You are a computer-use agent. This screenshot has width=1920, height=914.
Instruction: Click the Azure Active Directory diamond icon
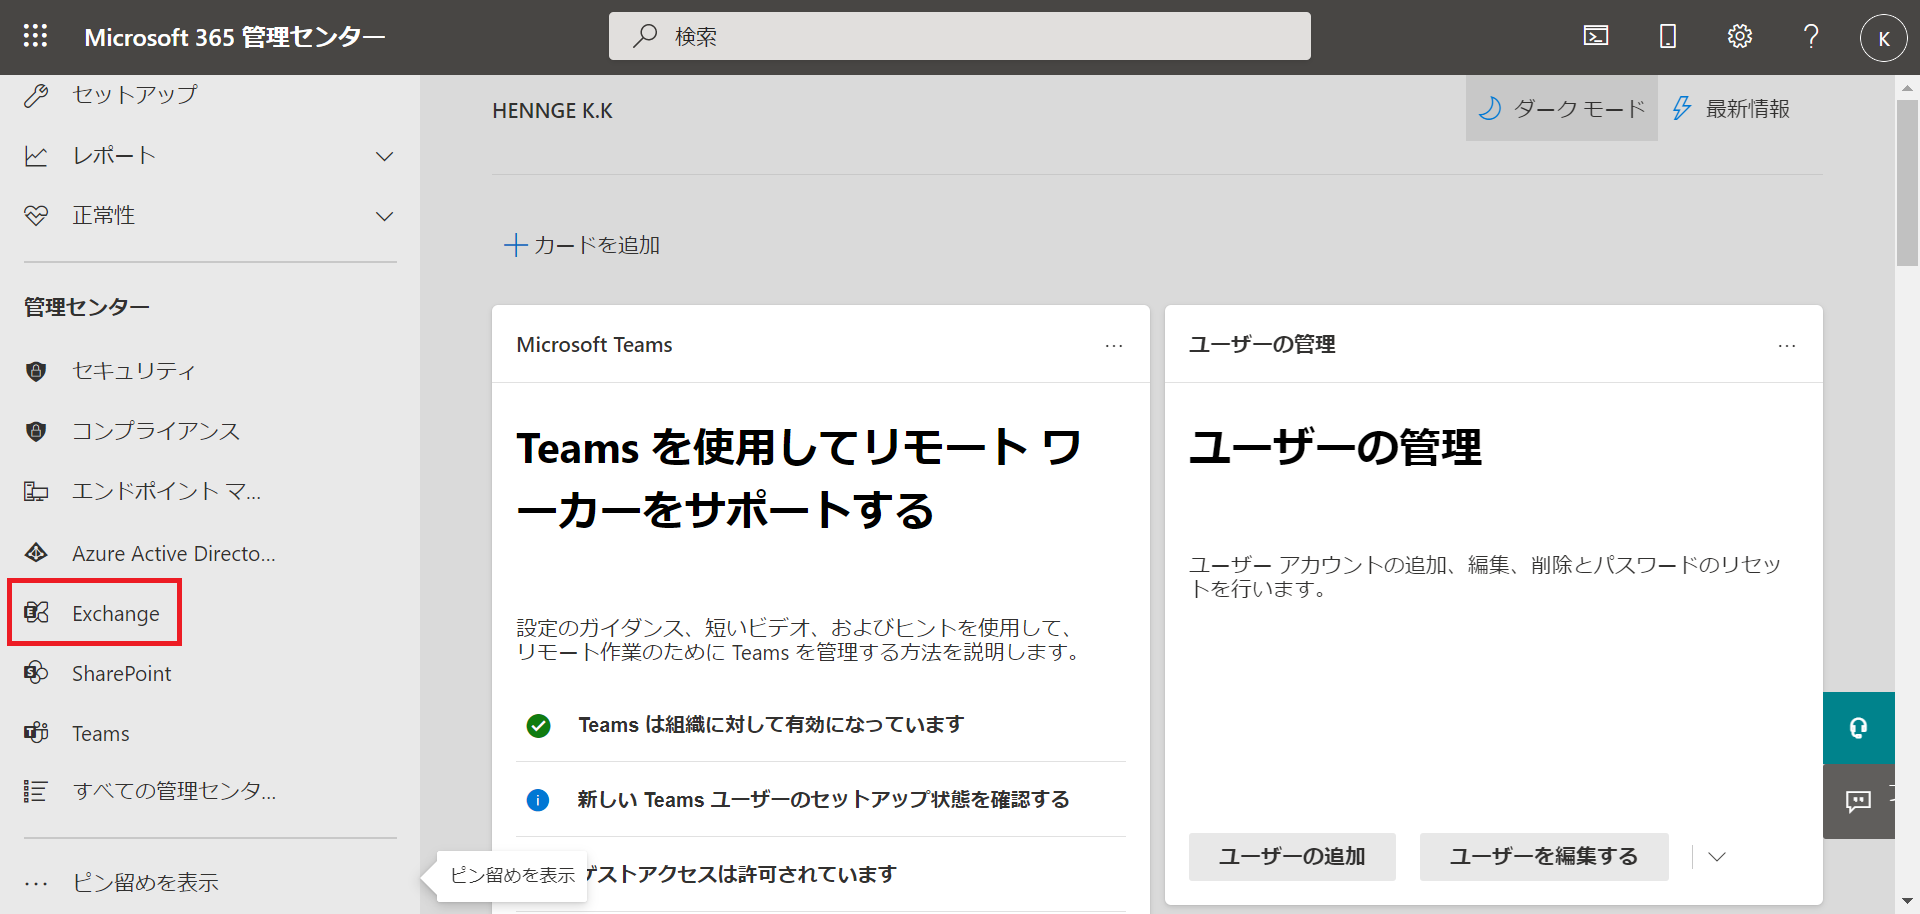click(36, 553)
